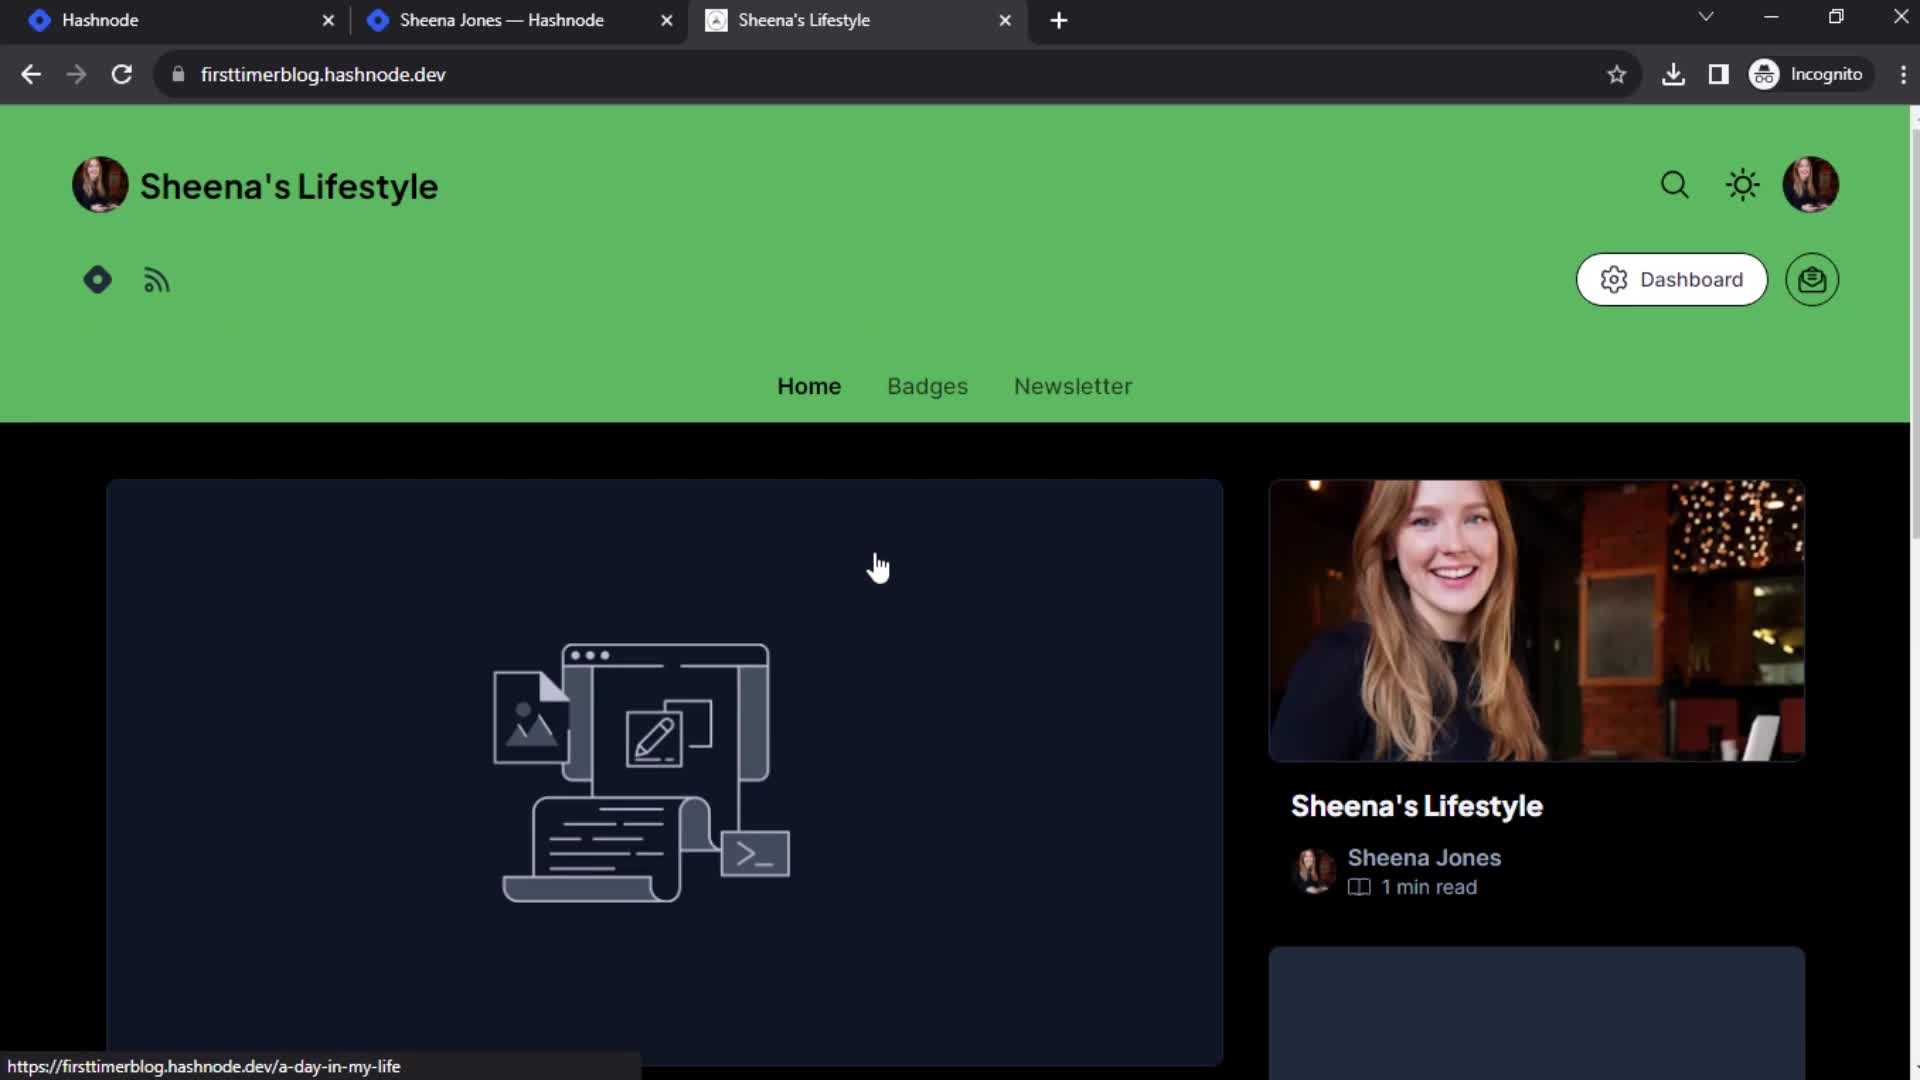Click the Hashnode profile icon under blog title
This screenshot has width=1920, height=1080.
click(x=97, y=280)
